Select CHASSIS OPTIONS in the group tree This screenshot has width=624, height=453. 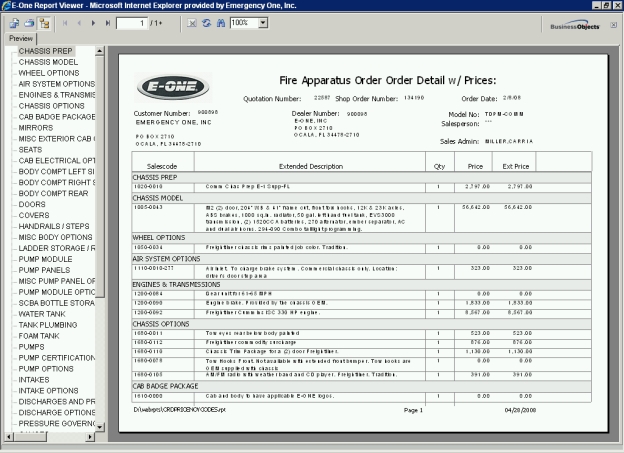pyautogui.click(x=51, y=106)
